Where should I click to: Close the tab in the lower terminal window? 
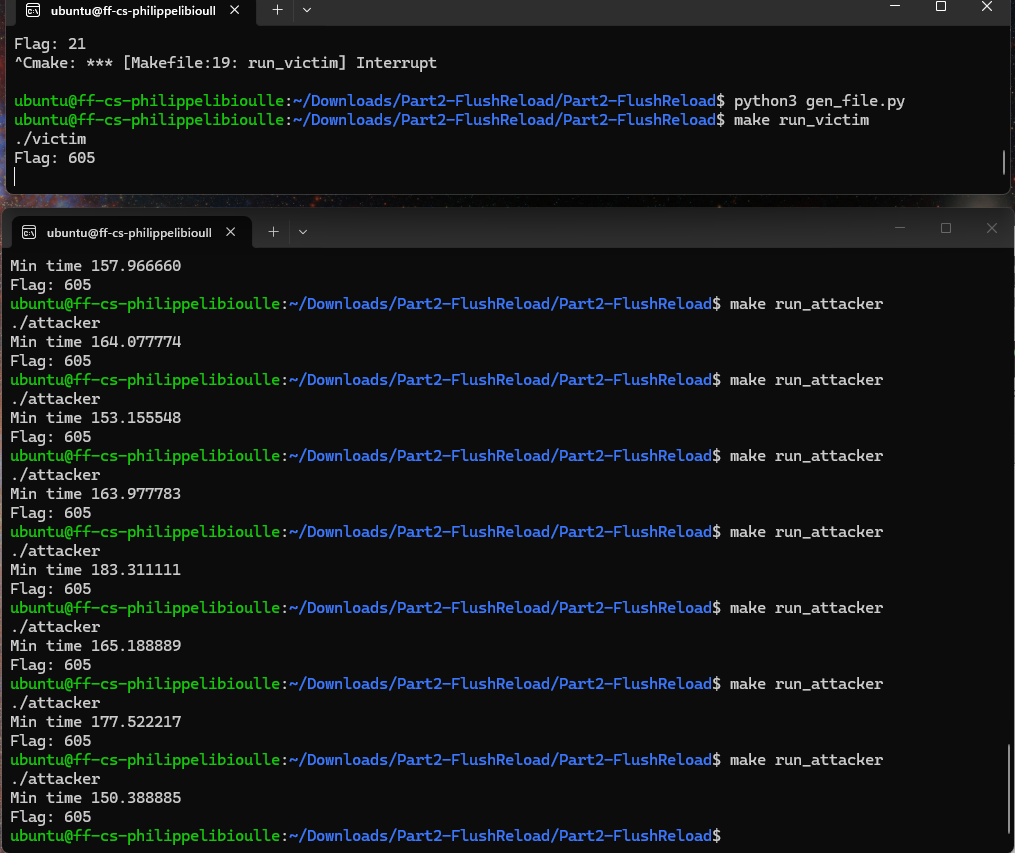230,232
